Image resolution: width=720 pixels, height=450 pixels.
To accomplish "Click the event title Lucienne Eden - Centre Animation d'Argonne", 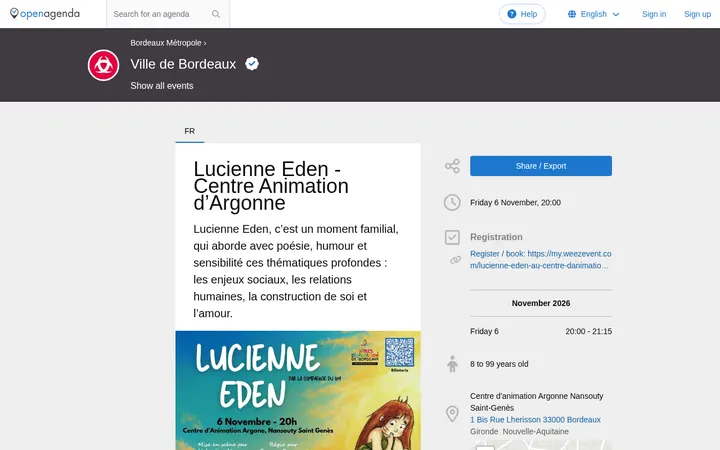I will 271,186.
